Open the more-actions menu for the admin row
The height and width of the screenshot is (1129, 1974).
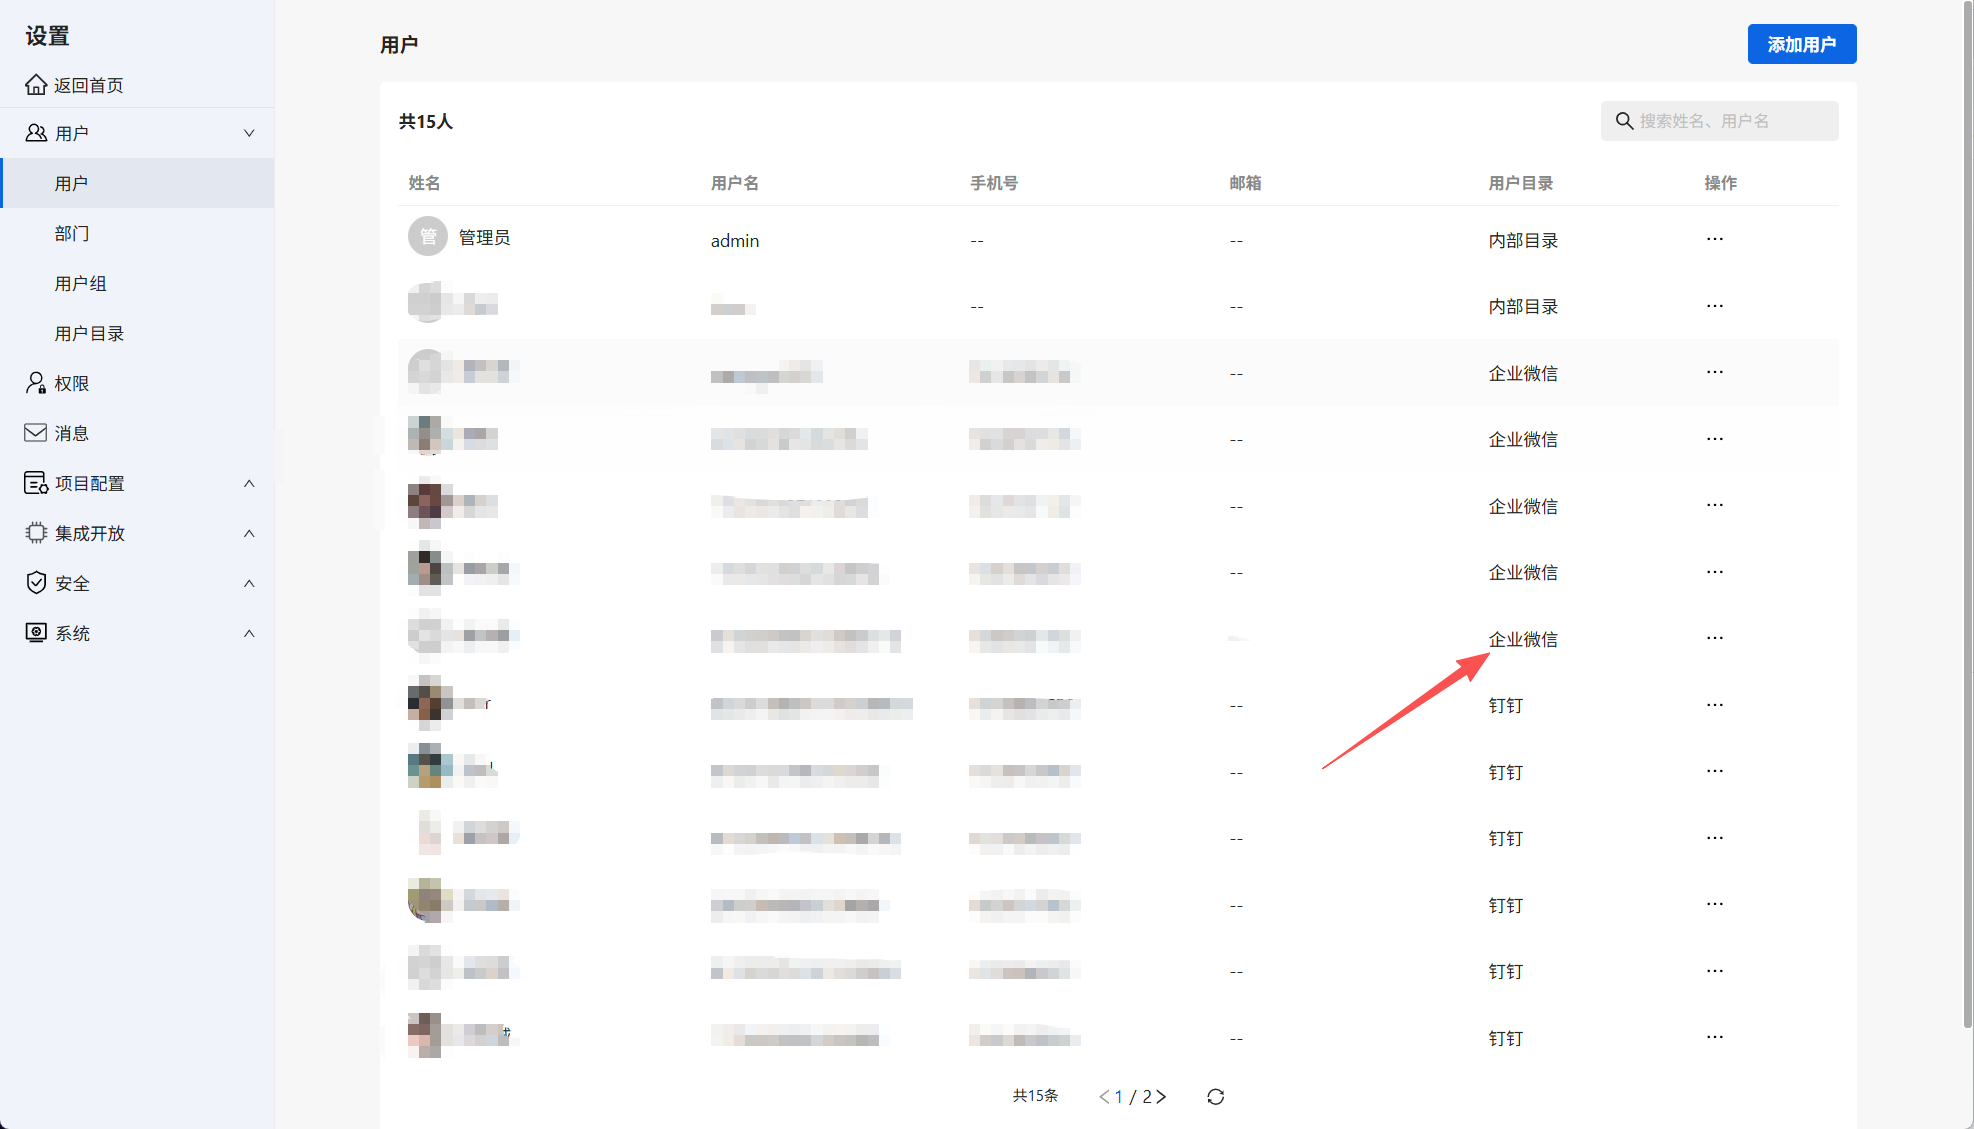pos(1715,239)
